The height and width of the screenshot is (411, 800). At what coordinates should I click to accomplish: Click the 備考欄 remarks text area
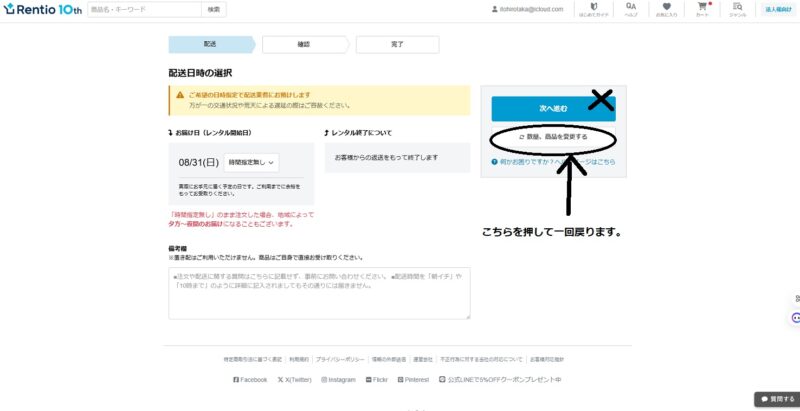(x=319, y=292)
